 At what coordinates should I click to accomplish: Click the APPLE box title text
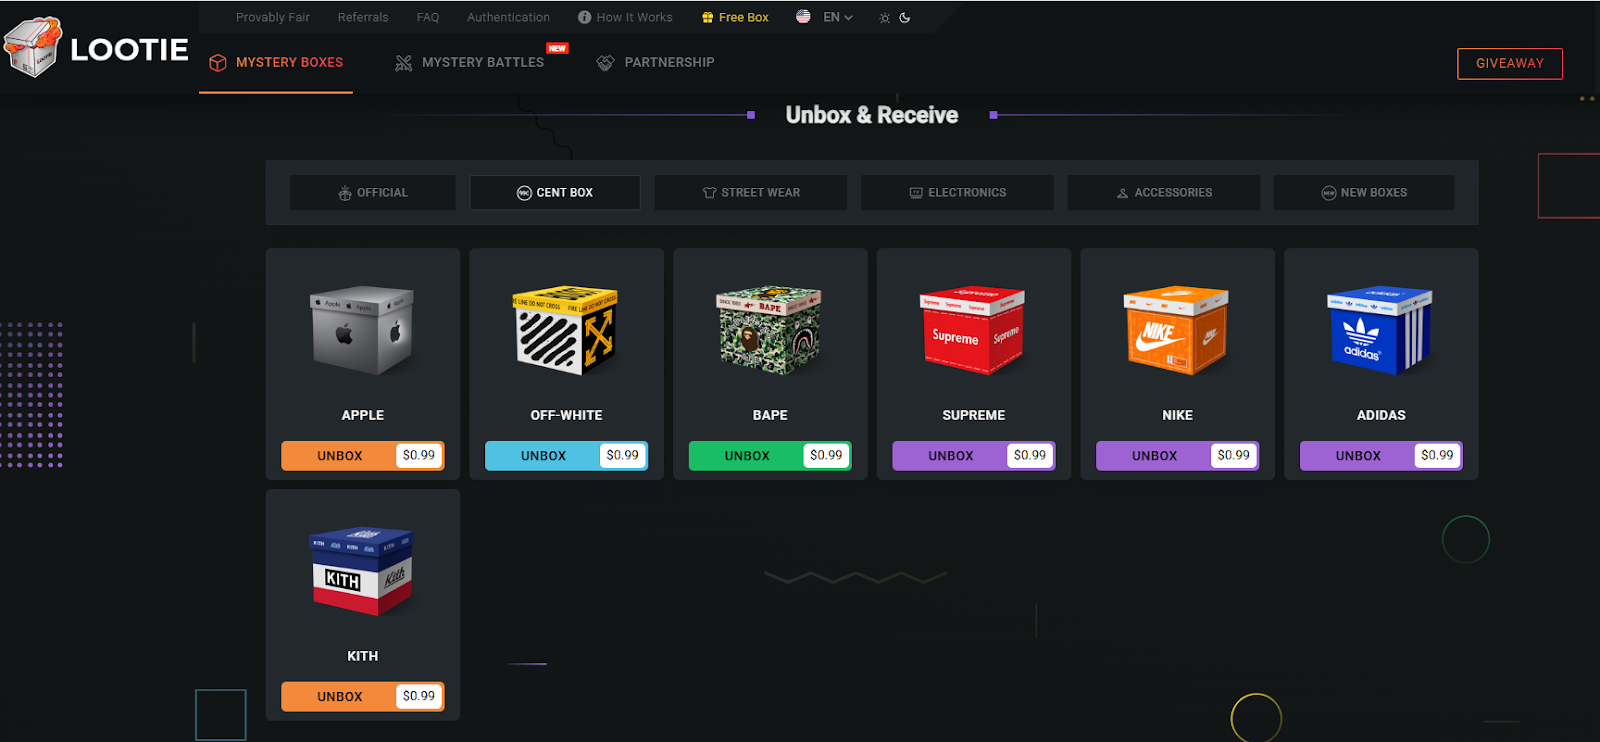click(x=363, y=415)
